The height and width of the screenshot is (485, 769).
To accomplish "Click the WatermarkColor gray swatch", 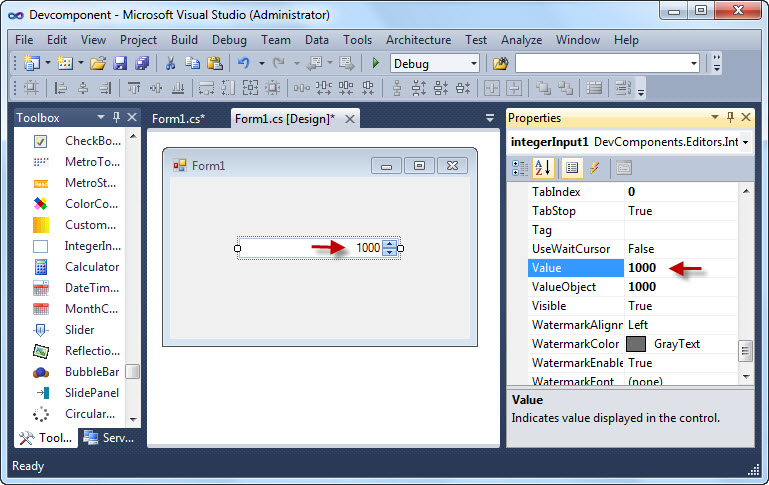I will click(636, 344).
